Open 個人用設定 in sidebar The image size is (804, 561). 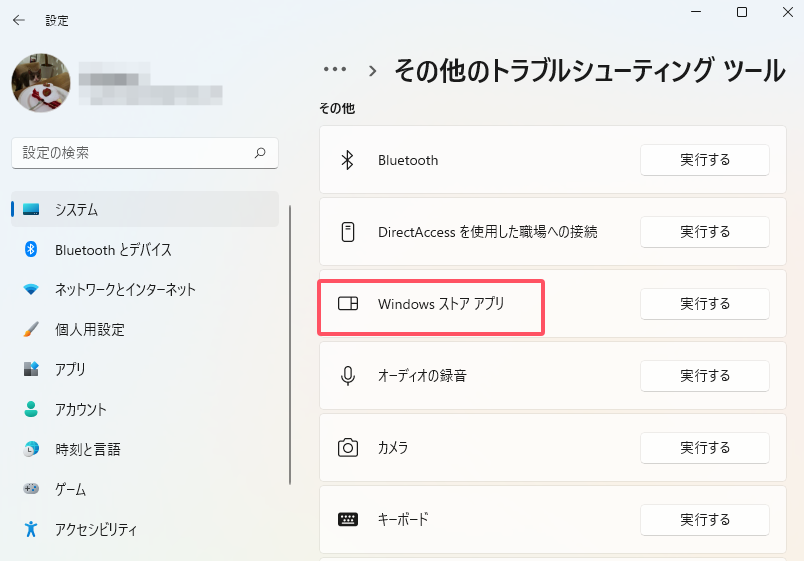click(x=145, y=329)
